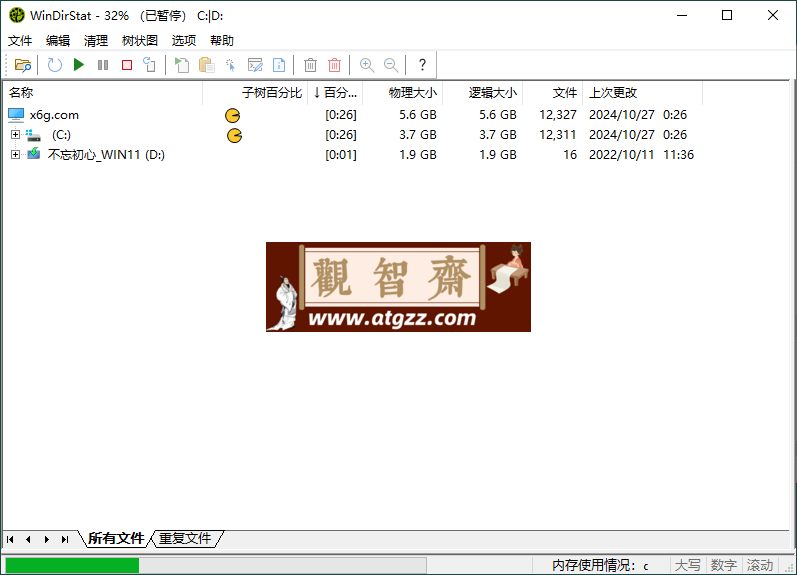Click the gray delete to recycle bin icon
The width and height of the screenshot is (797, 575).
311,65
